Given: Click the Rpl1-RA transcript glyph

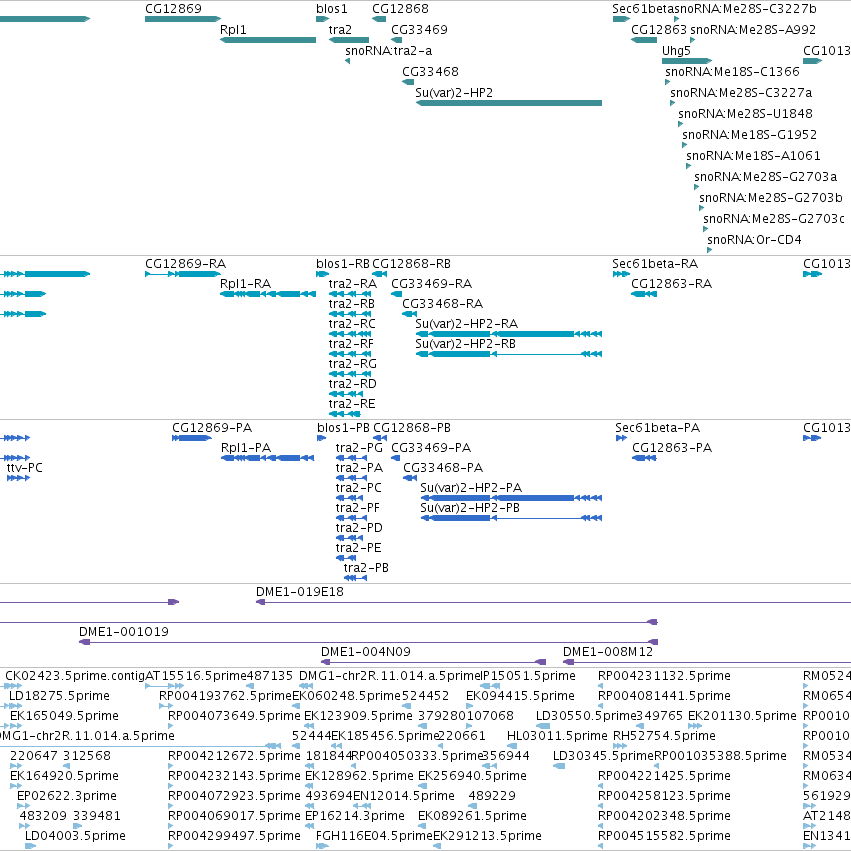Looking at the screenshot, I should (x=268, y=294).
